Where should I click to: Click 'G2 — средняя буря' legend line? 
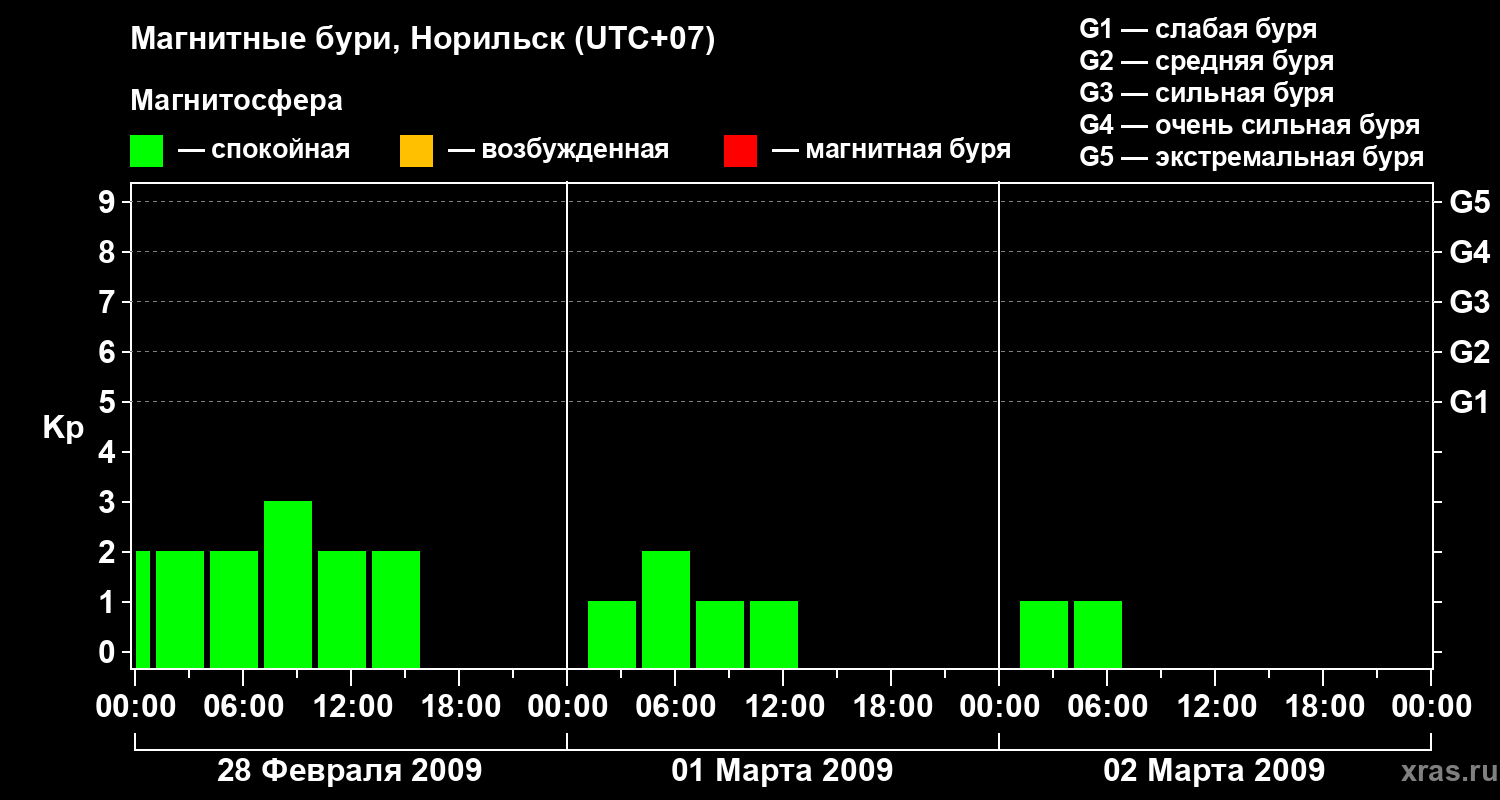click(1206, 61)
